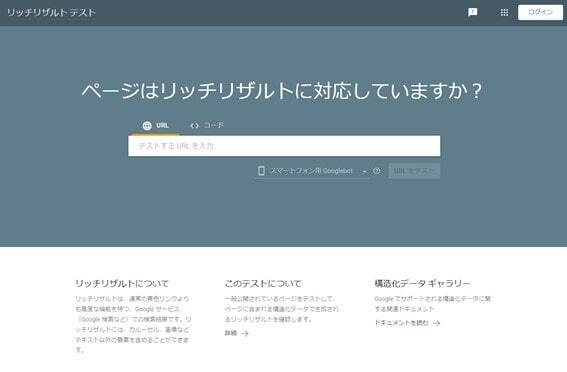The image size is (567, 372).
Task: Click the 構造化データ ギャラリー heading
Action: point(422,283)
